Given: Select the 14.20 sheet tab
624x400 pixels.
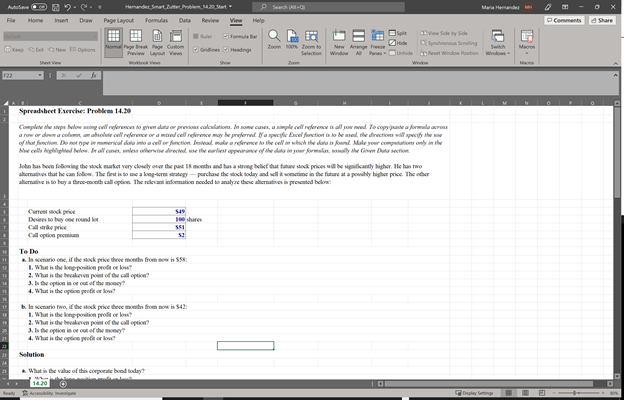Looking at the screenshot, I should pyautogui.click(x=39, y=383).
